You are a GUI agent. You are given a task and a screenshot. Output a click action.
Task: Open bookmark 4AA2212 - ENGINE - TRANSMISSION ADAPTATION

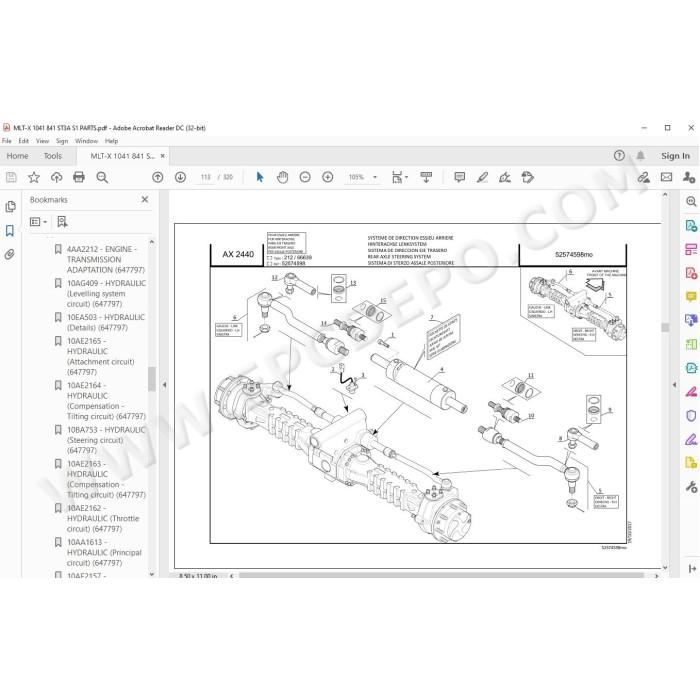(106, 259)
